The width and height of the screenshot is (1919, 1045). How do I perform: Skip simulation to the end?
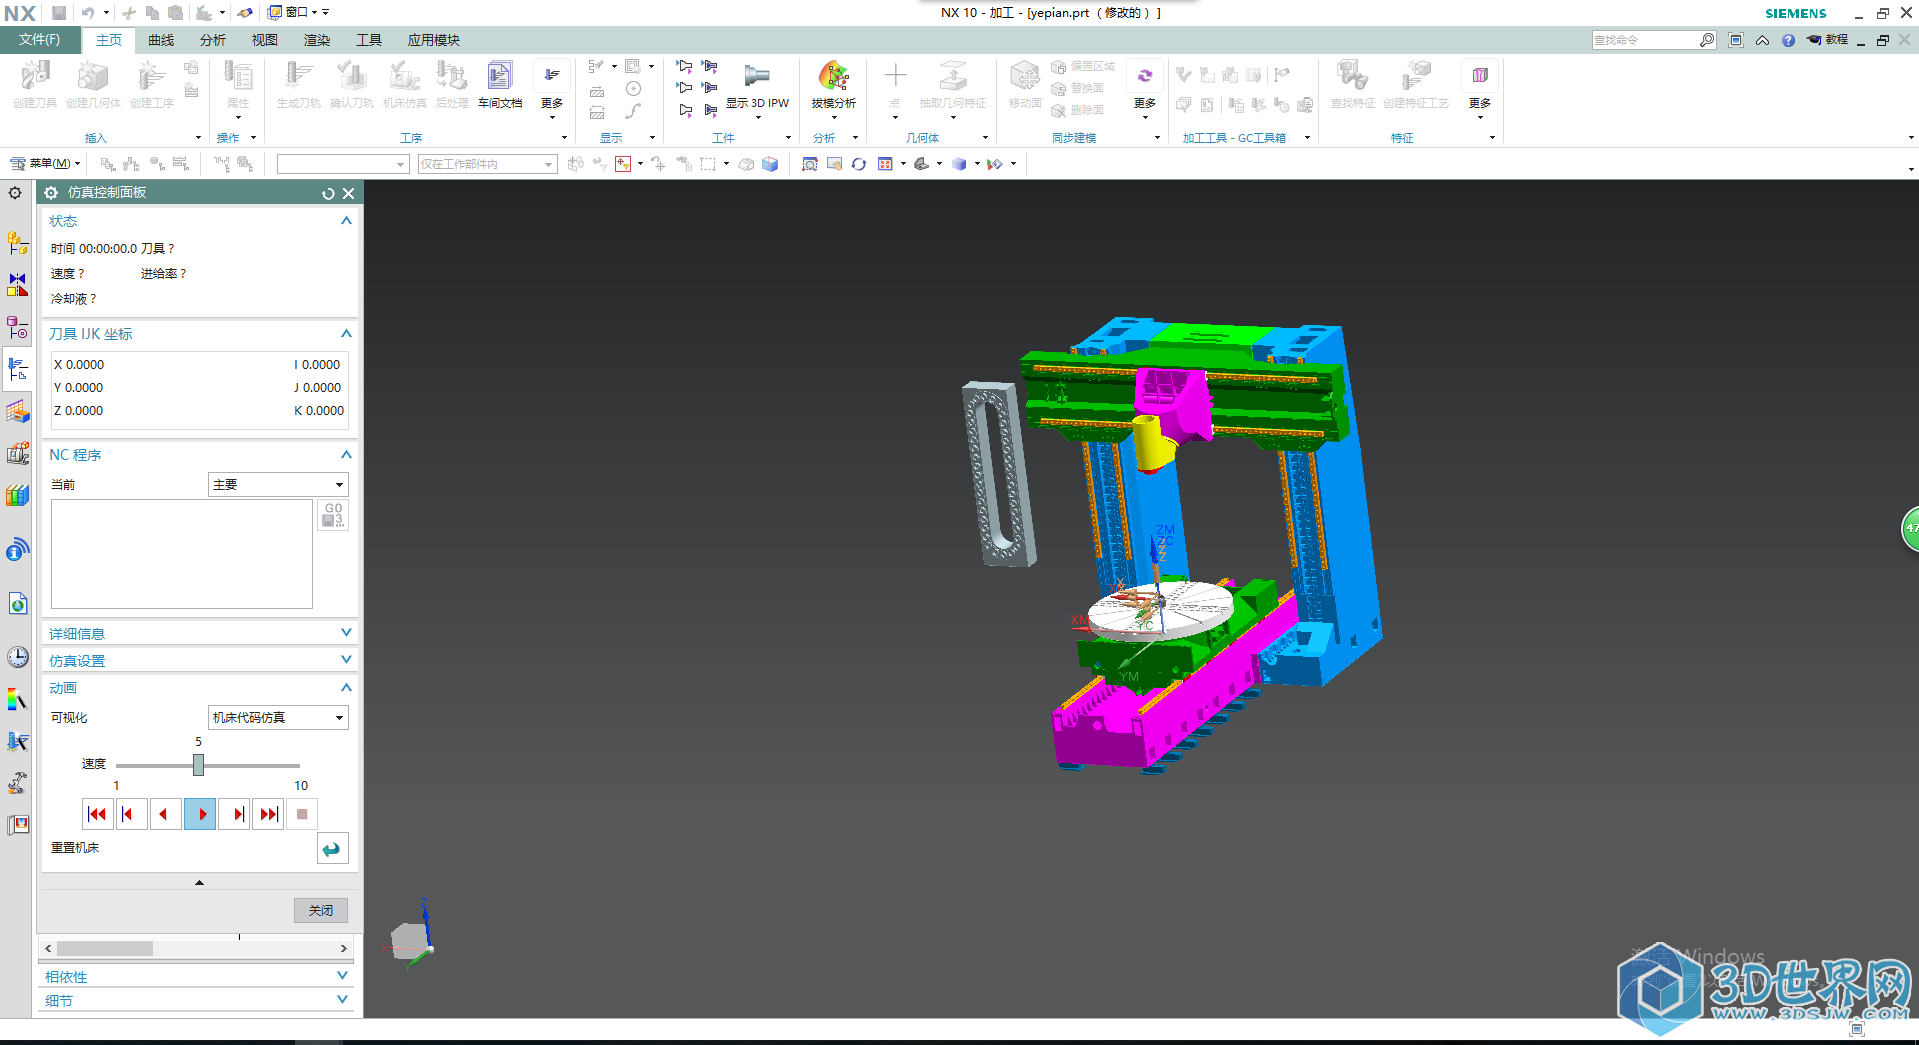click(268, 814)
